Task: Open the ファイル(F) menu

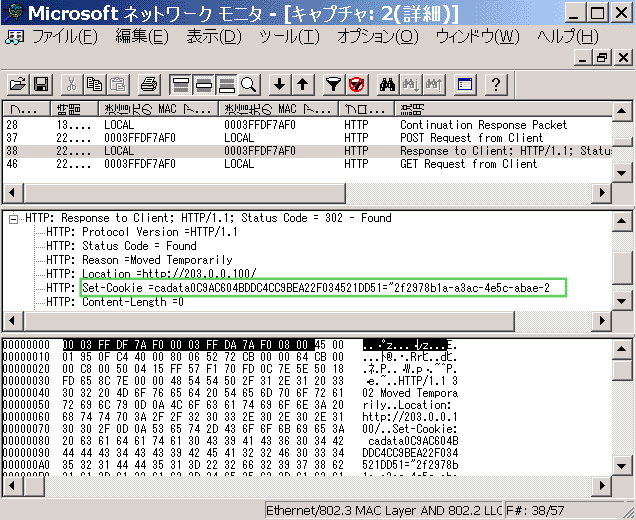Action: point(65,37)
